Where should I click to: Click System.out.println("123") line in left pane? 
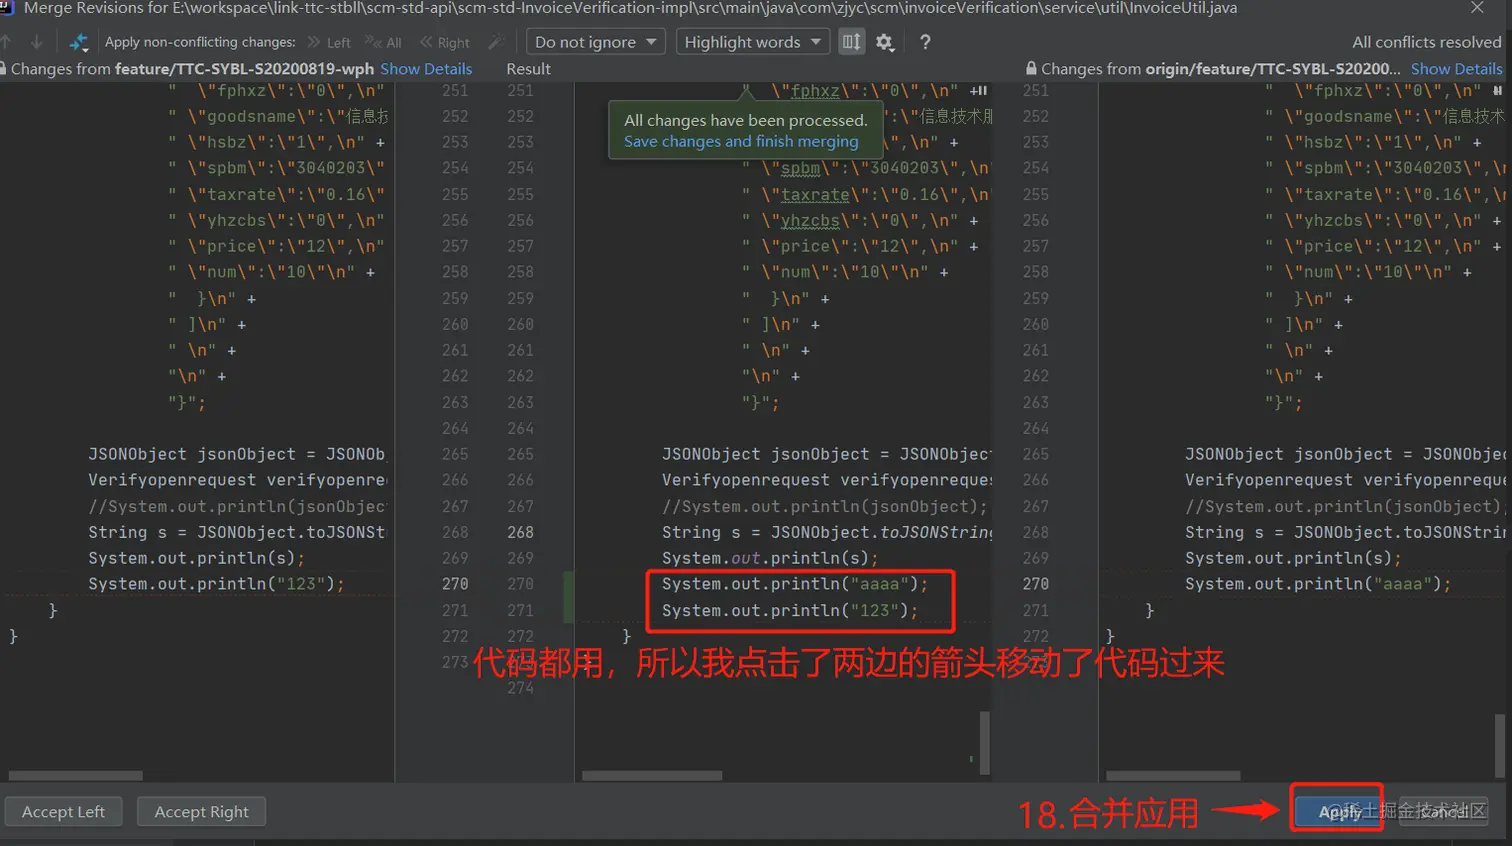(x=216, y=584)
